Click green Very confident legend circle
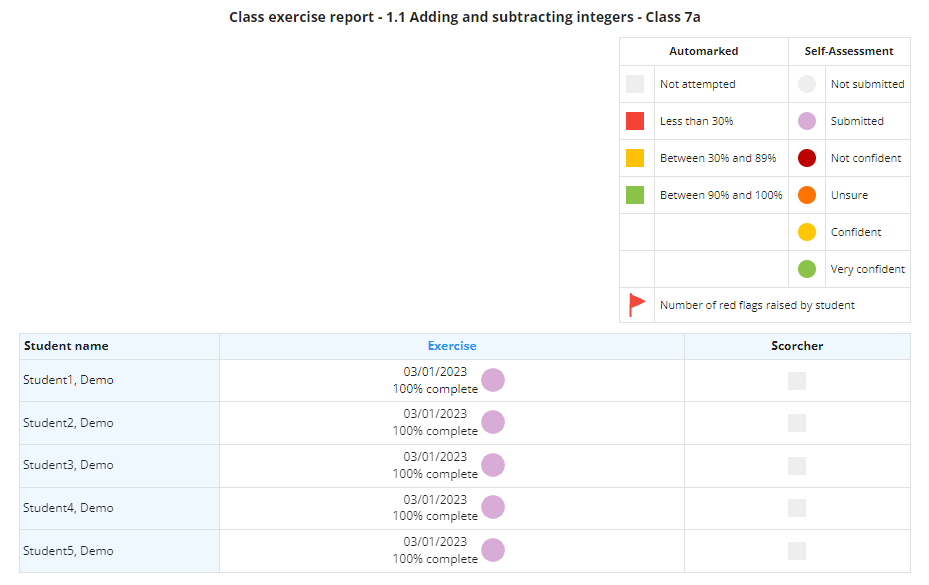 click(x=807, y=269)
